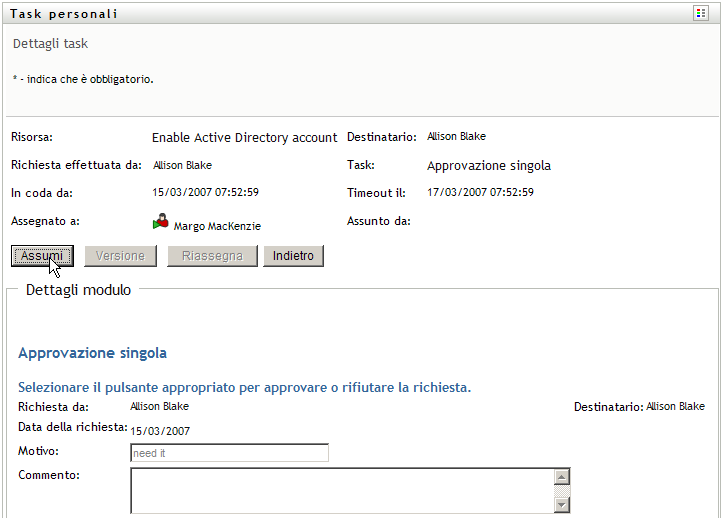The image size is (723, 518).
Task: Click the In coda da timestamp value
Action: pyautogui.click(x=206, y=192)
